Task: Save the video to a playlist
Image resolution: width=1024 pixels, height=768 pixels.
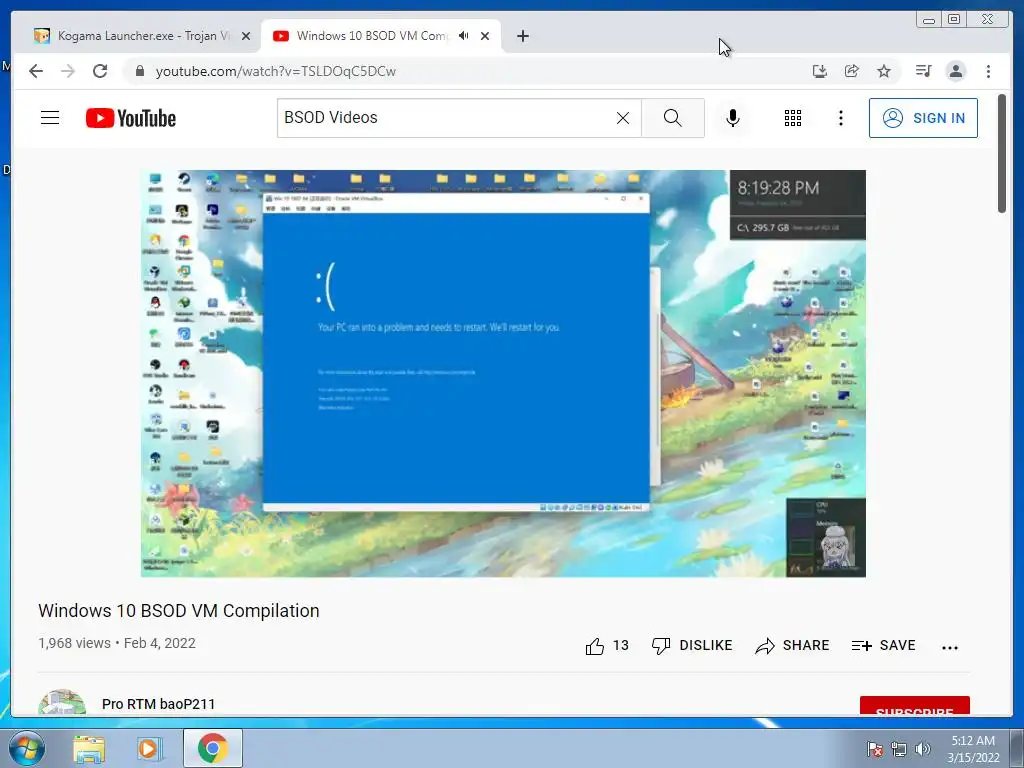Action: [884, 646]
